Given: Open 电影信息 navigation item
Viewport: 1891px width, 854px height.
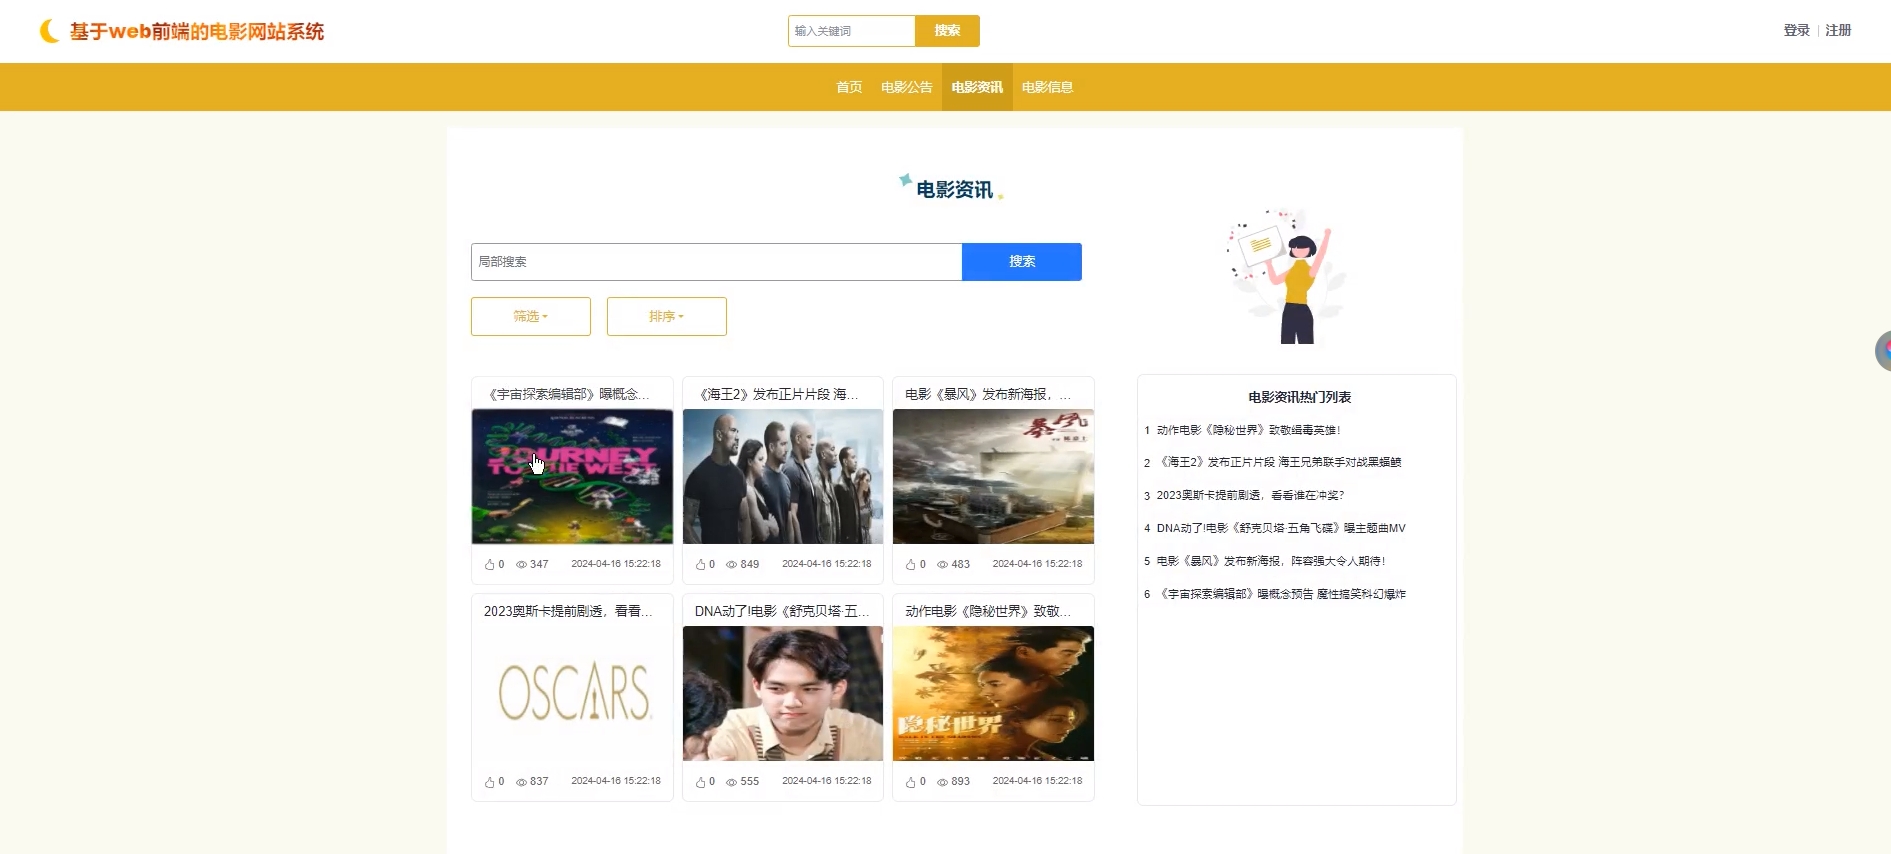Looking at the screenshot, I should coord(1047,87).
